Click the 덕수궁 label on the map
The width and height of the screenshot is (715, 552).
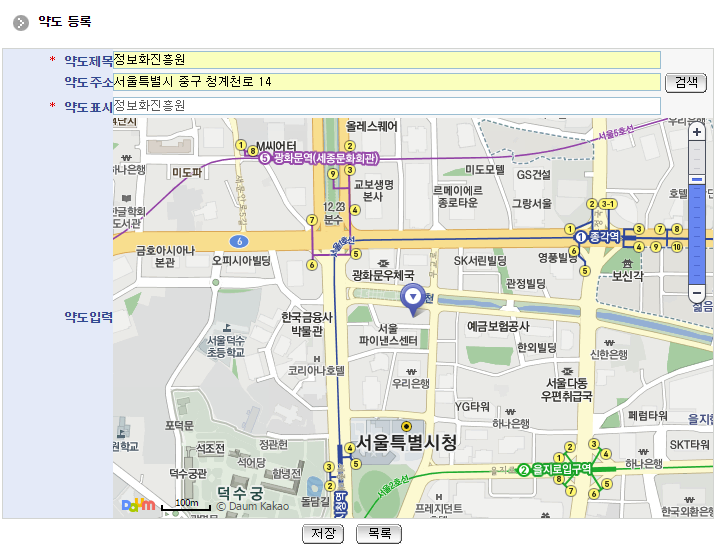240,493
